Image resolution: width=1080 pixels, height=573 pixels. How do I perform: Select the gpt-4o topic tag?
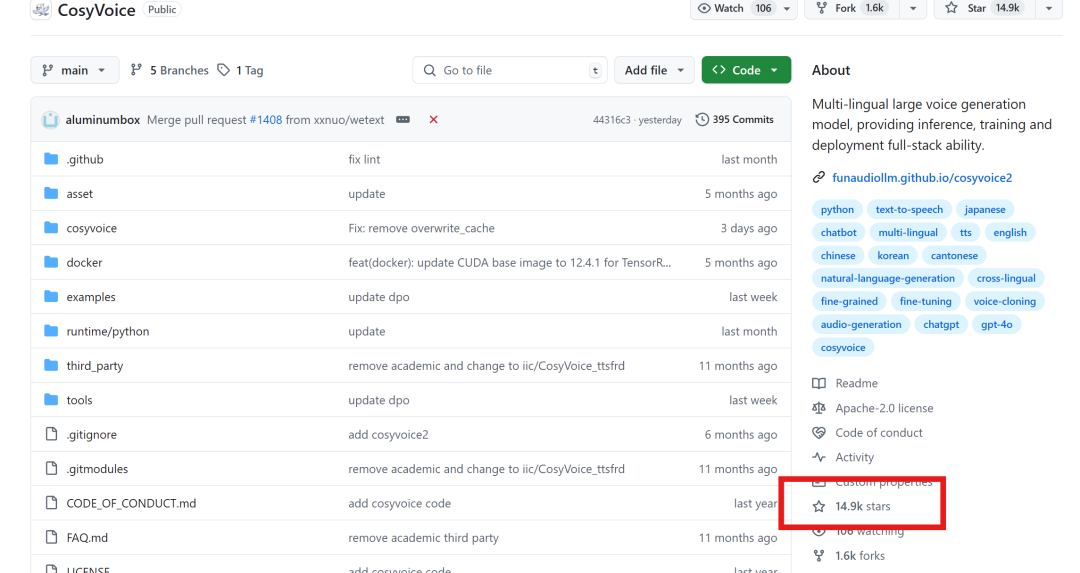[x=997, y=324]
